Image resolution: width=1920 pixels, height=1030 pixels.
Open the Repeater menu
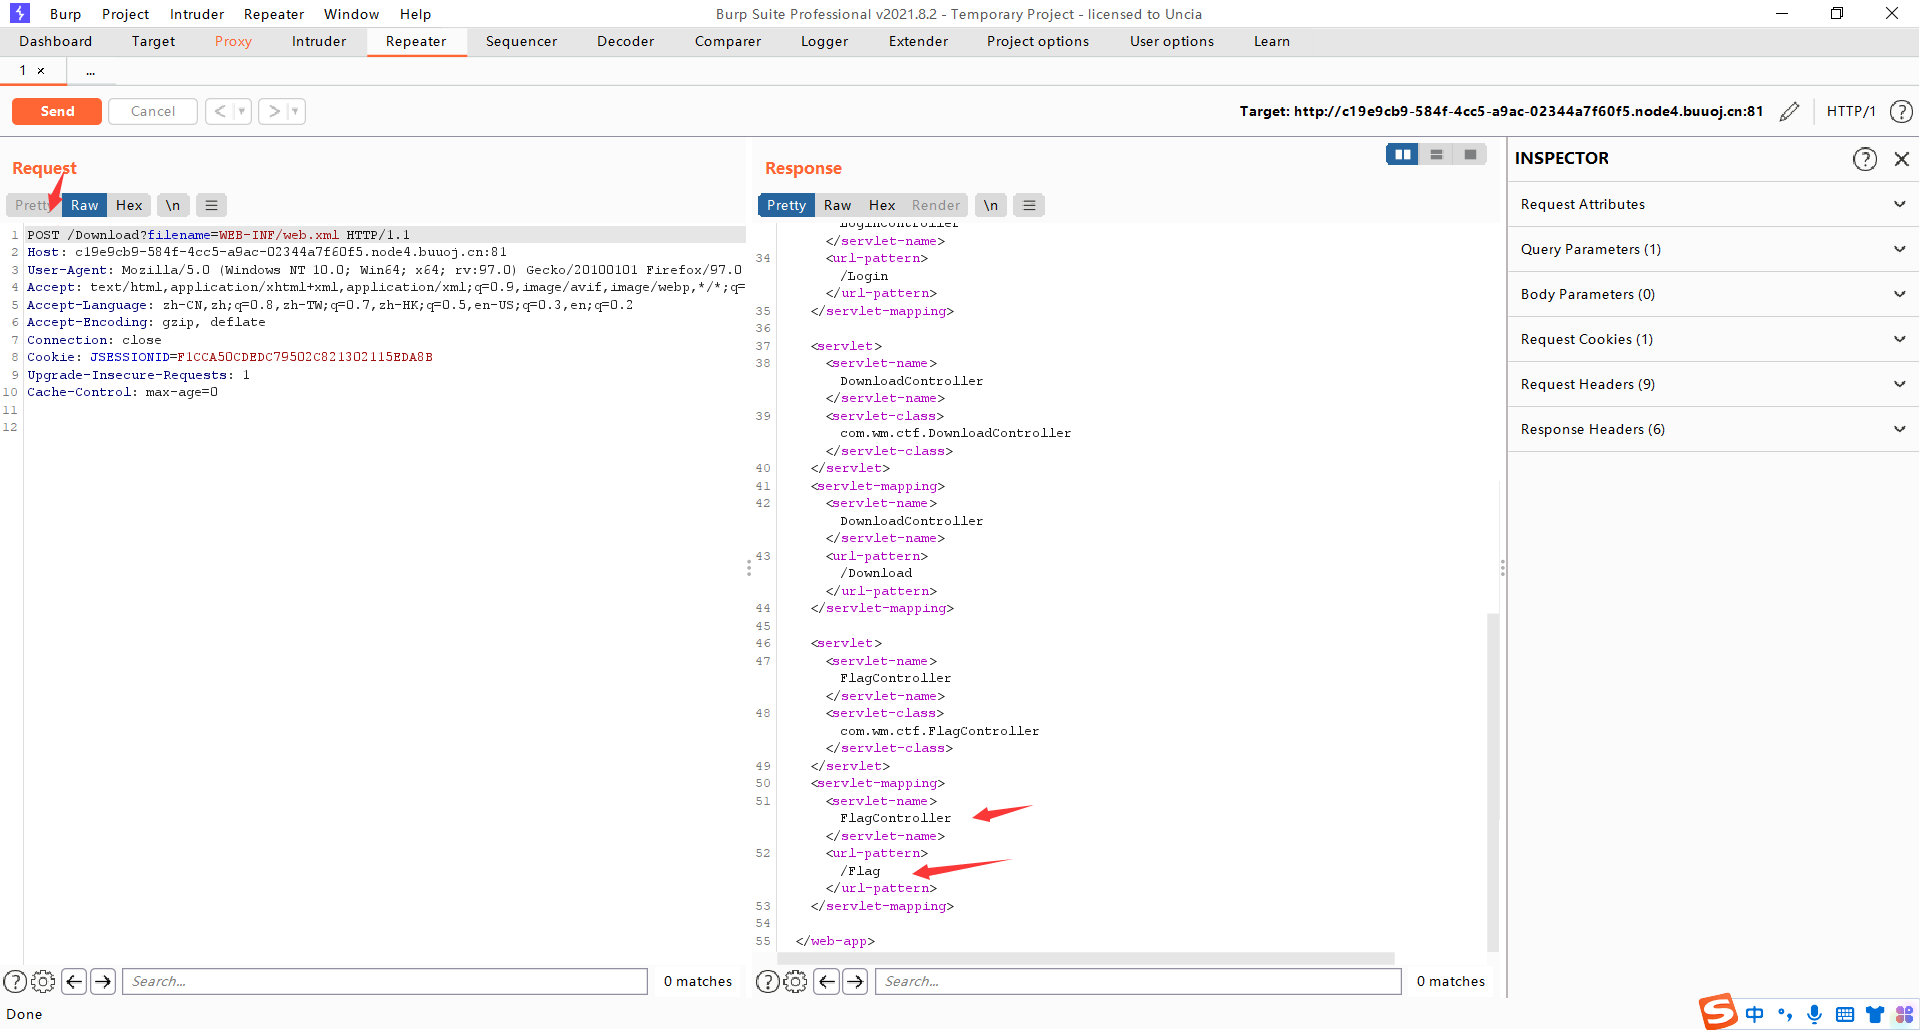point(274,14)
